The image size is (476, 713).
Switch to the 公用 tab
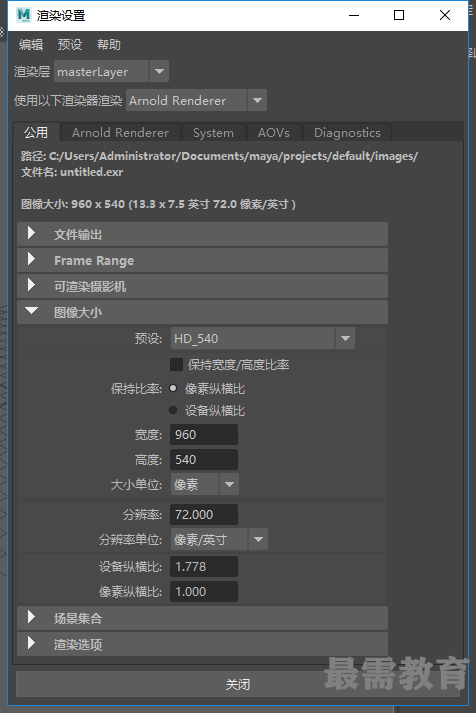(x=36, y=132)
